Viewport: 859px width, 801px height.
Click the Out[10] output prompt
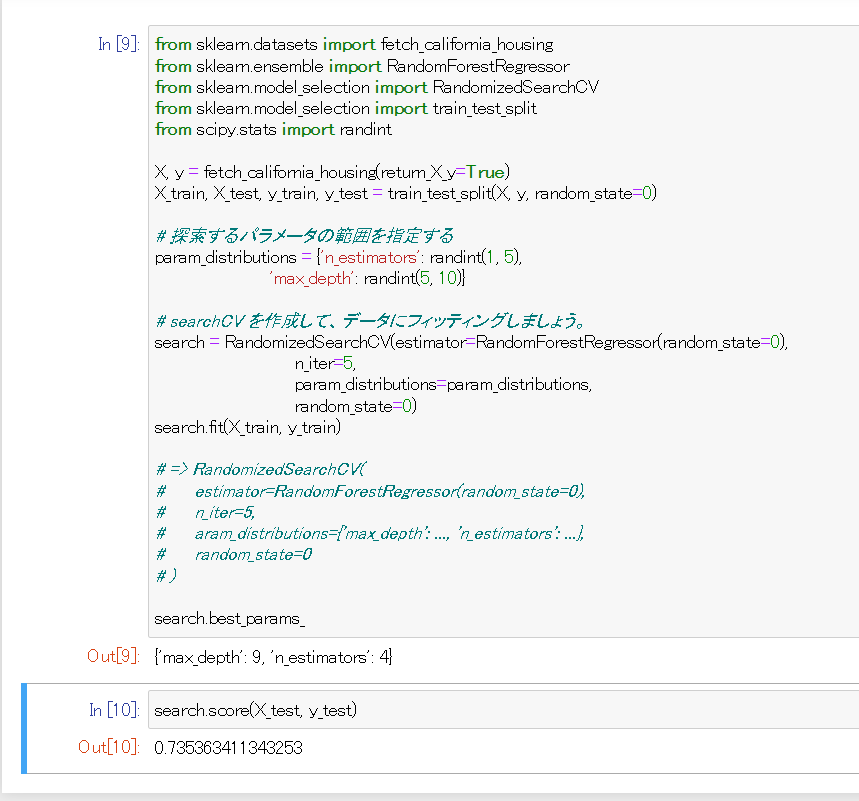coord(109,747)
